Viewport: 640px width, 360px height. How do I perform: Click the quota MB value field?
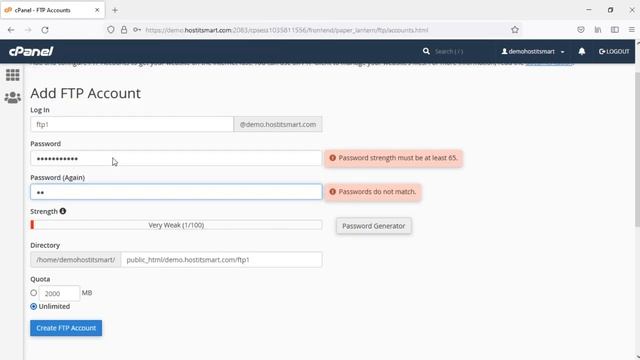tap(59, 293)
